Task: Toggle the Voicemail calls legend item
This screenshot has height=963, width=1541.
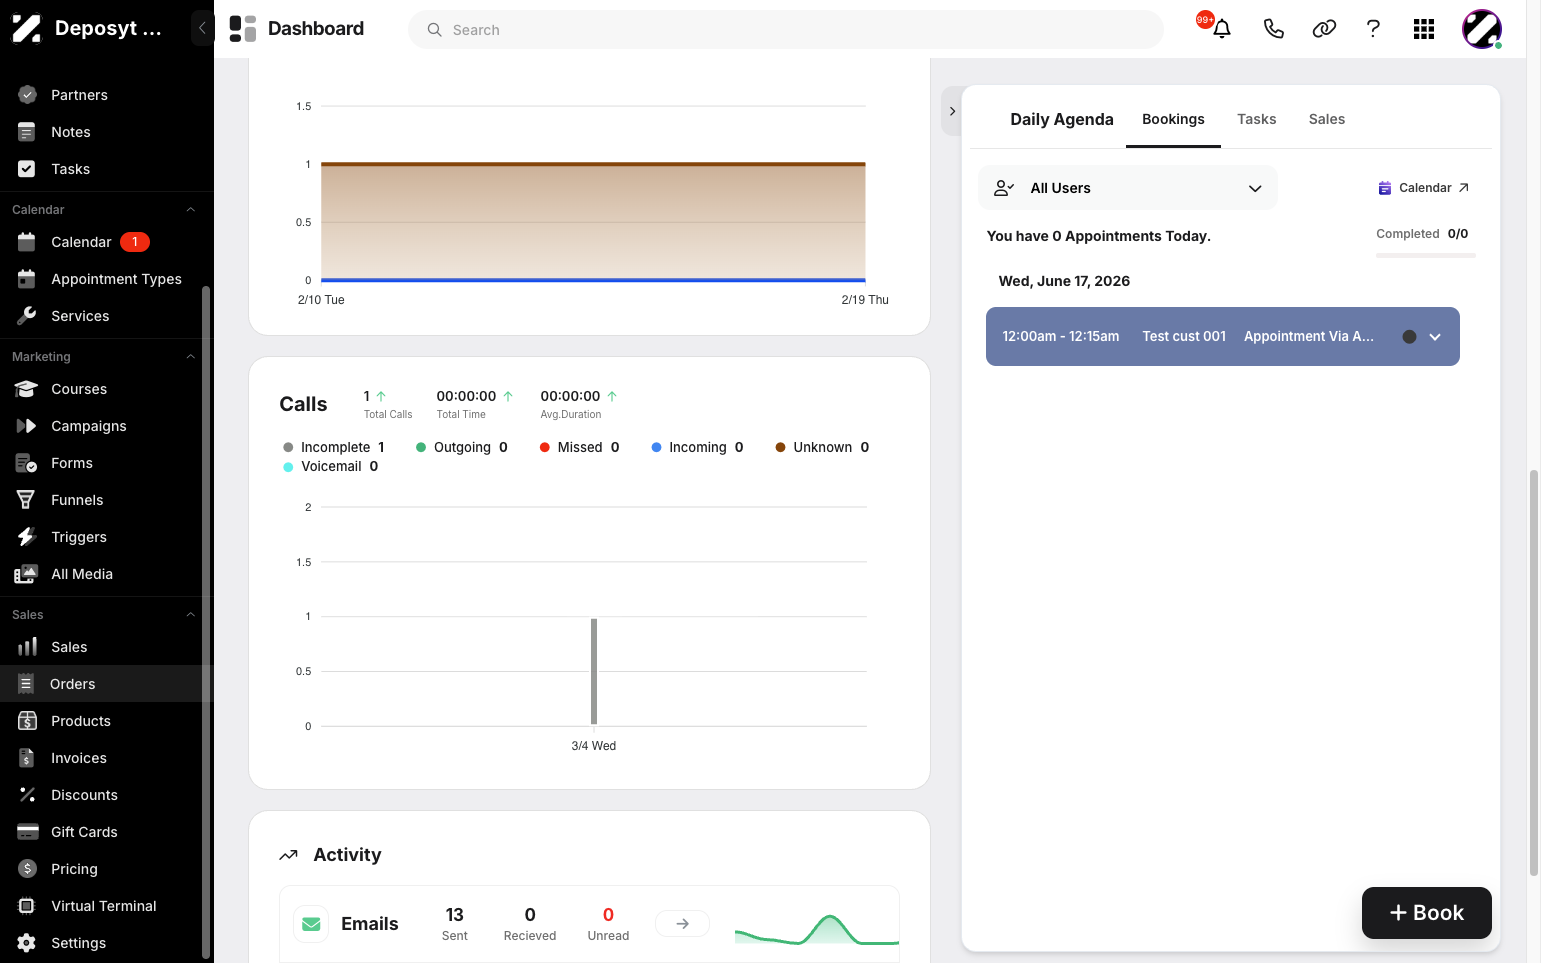Action: coord(331,466)
